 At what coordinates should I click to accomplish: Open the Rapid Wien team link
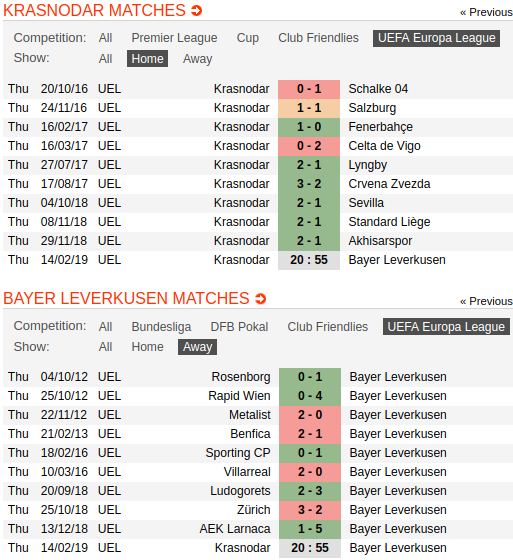point(239,396)
